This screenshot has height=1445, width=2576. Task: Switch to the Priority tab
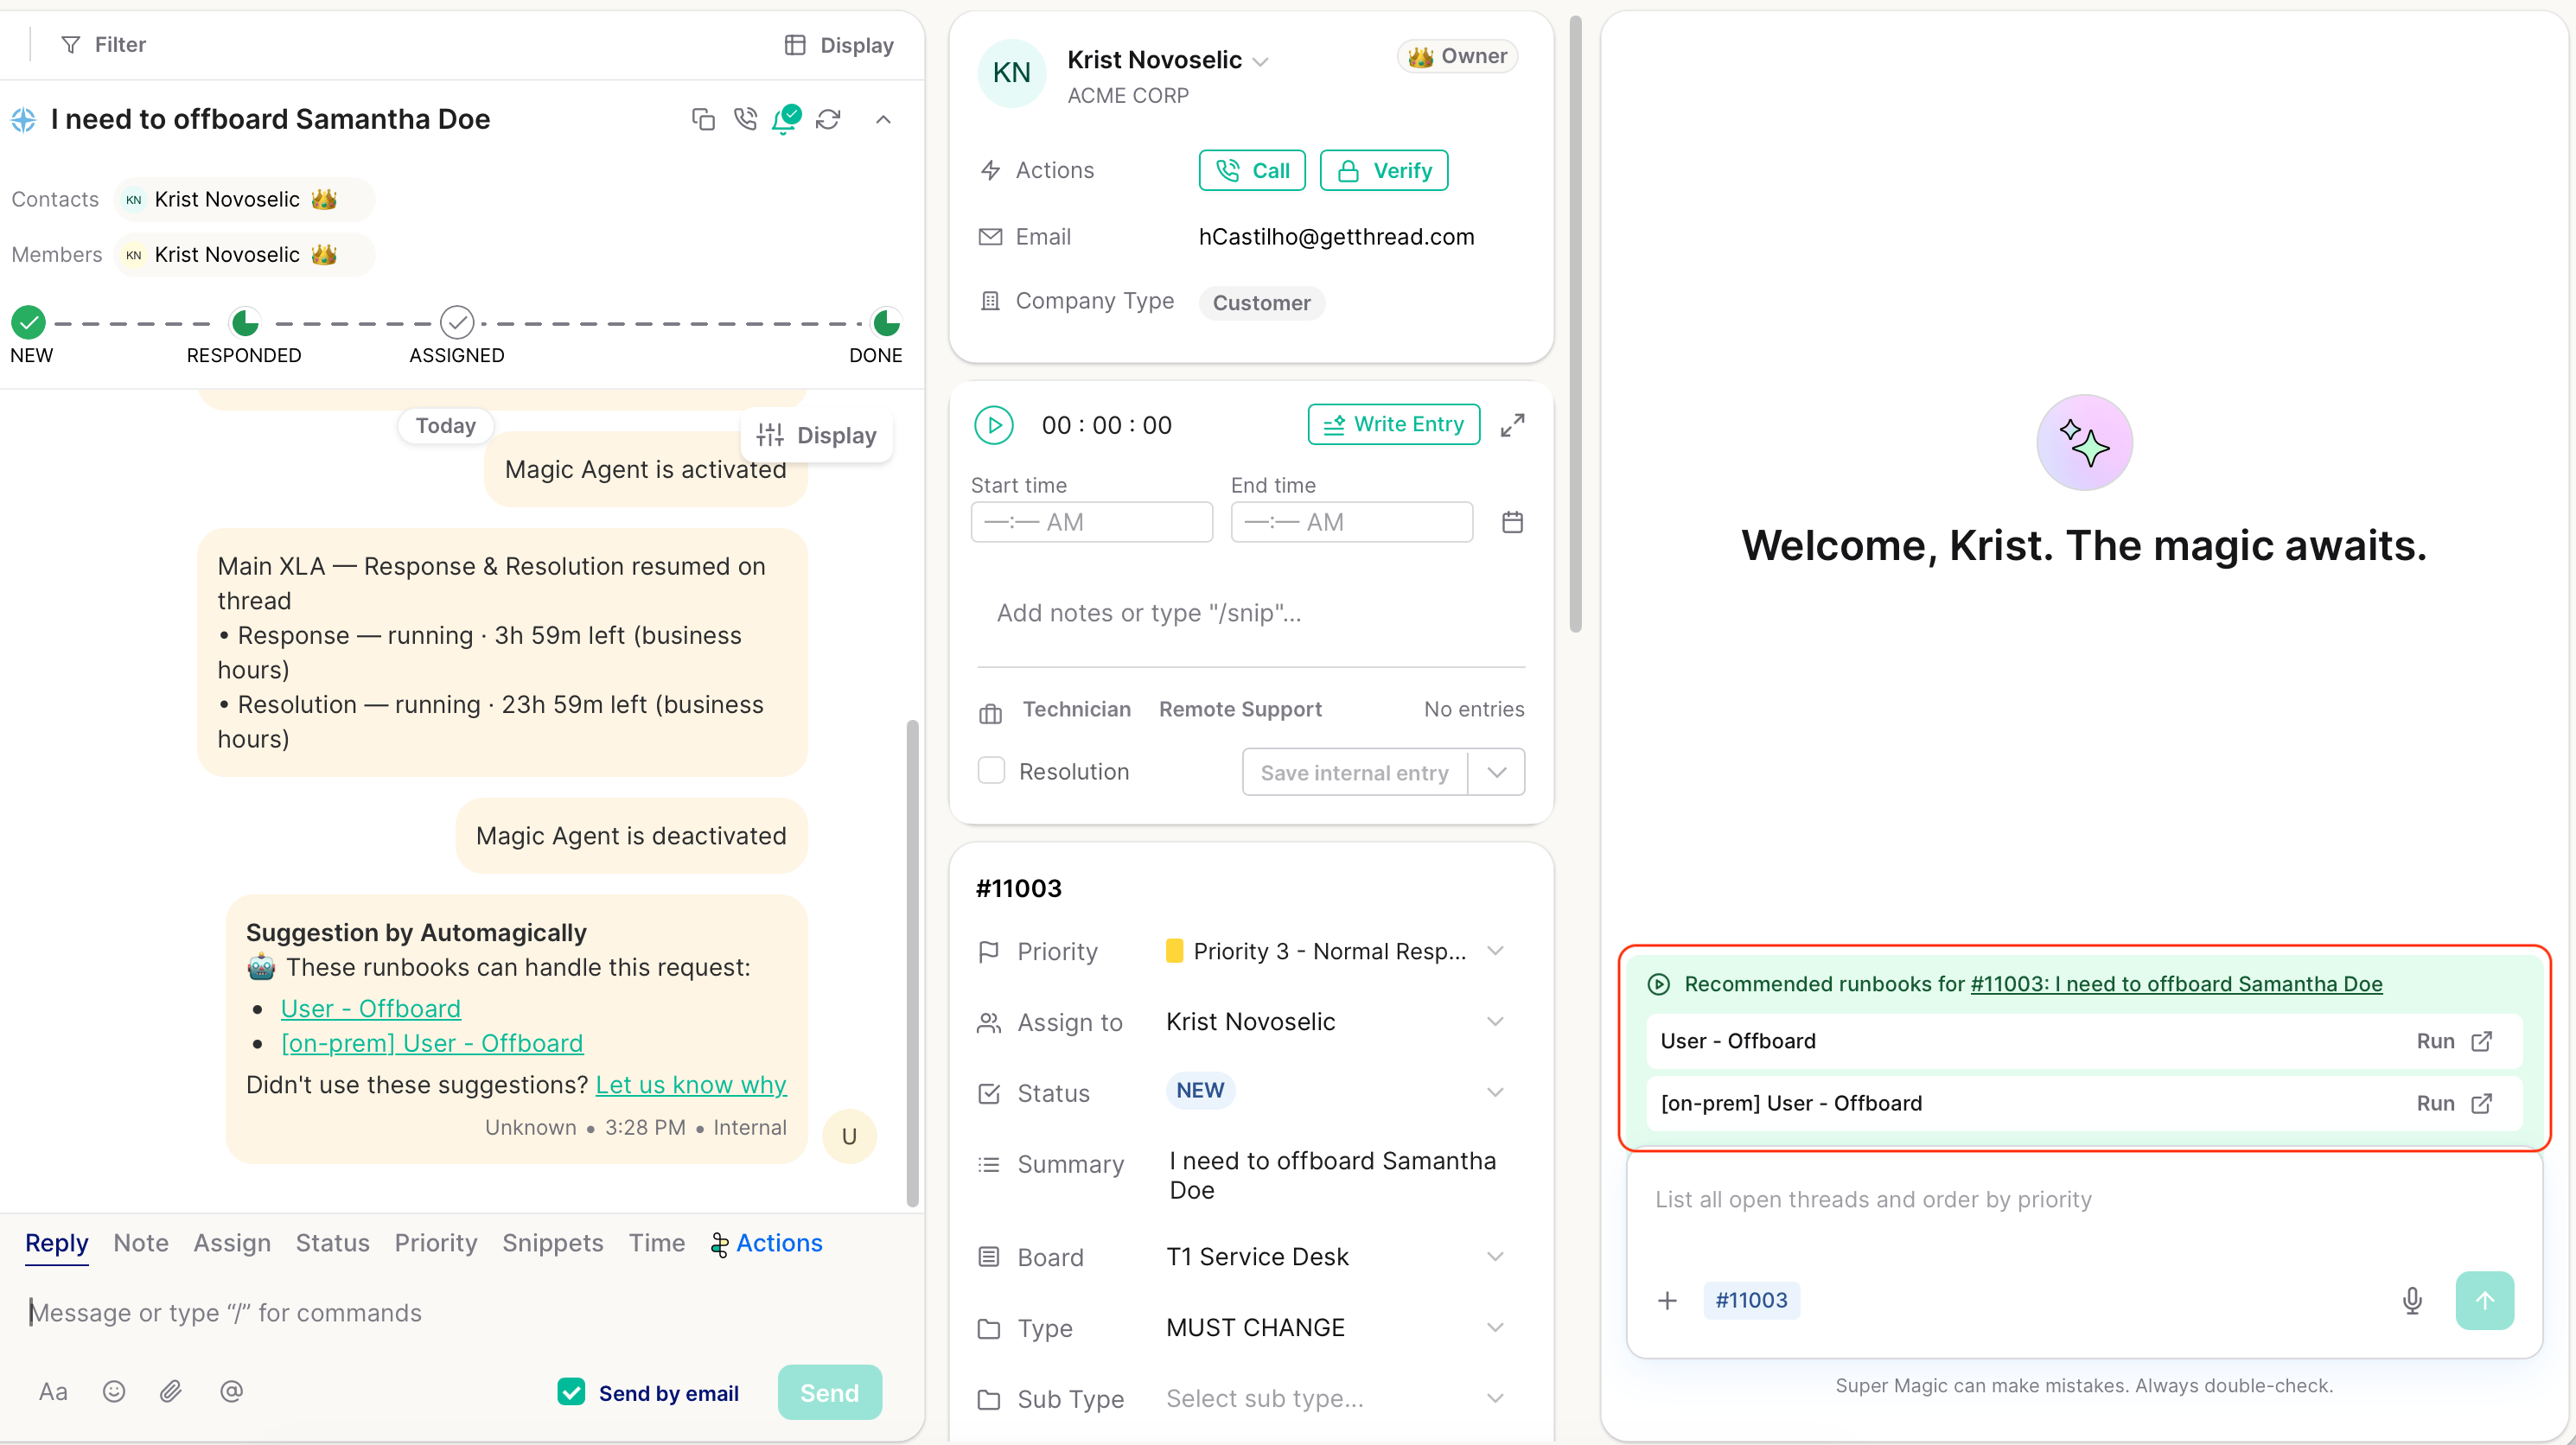click(x=436, y=1243)
